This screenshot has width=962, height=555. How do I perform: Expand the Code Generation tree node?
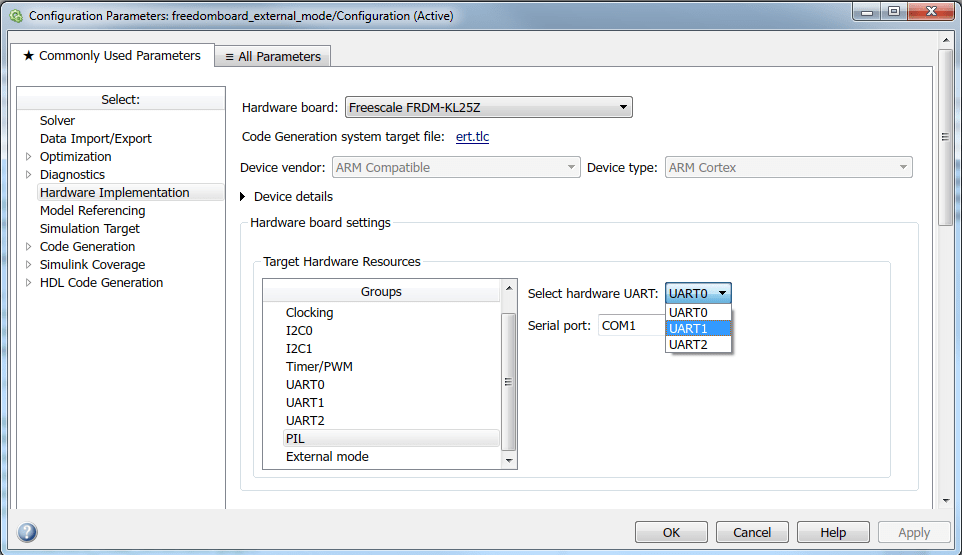(28, 247)
